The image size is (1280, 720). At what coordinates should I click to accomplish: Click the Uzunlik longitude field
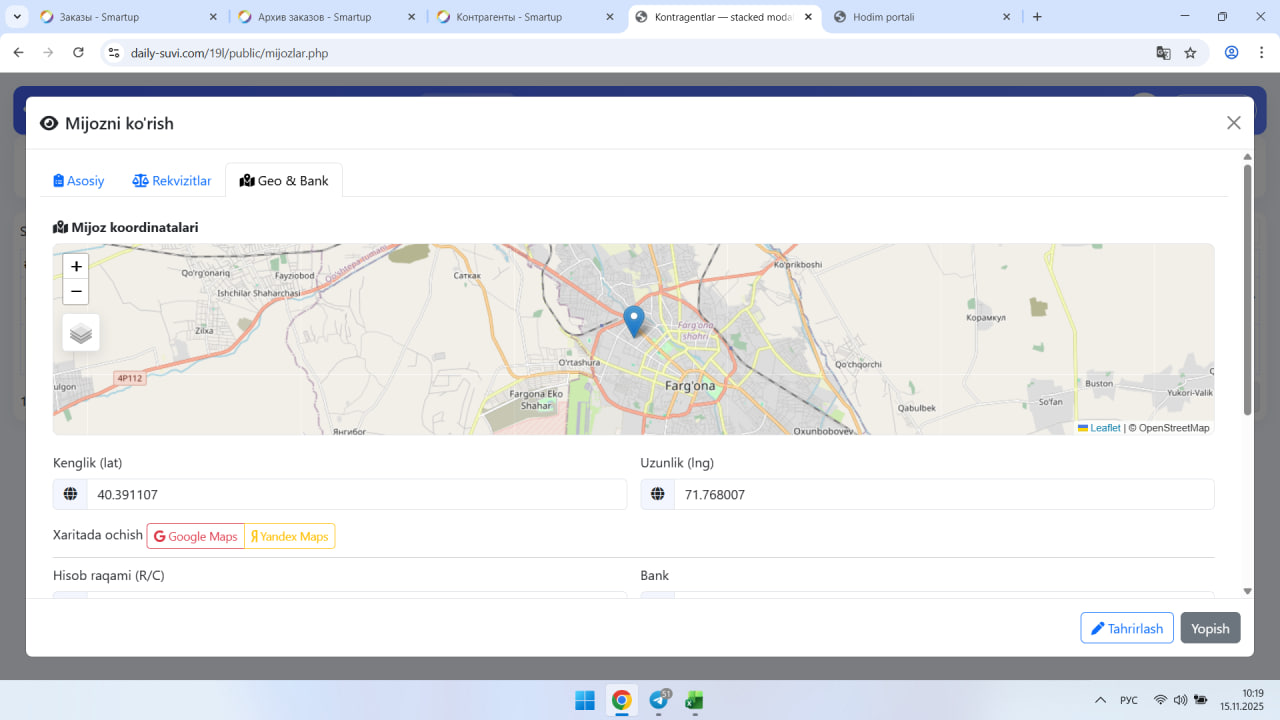point(943,495)
